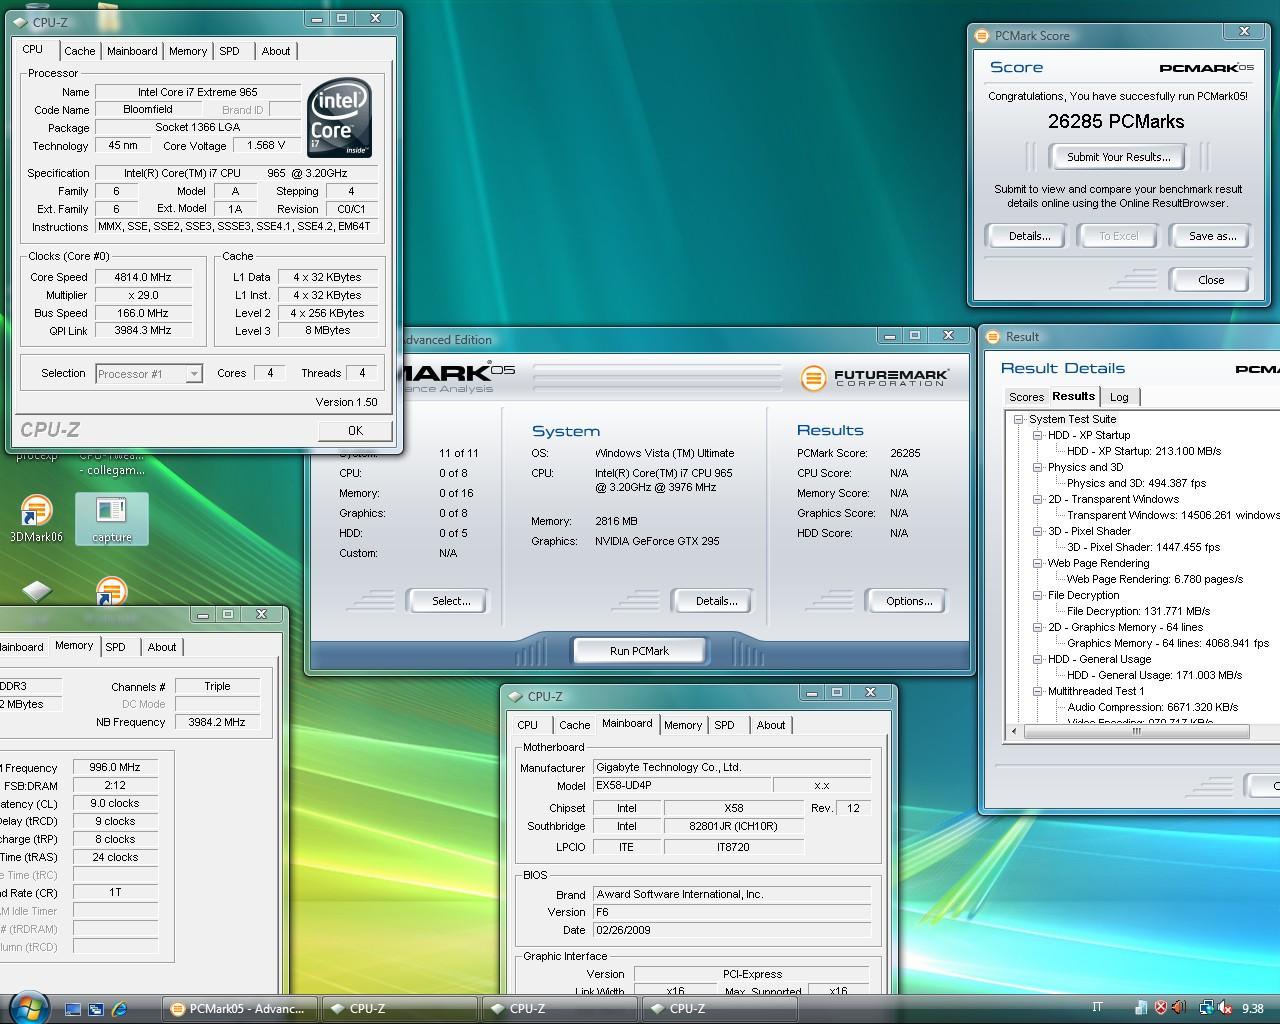
Task: Click the Core Speed 4814.0 MHz field
Action: (143, 277)
